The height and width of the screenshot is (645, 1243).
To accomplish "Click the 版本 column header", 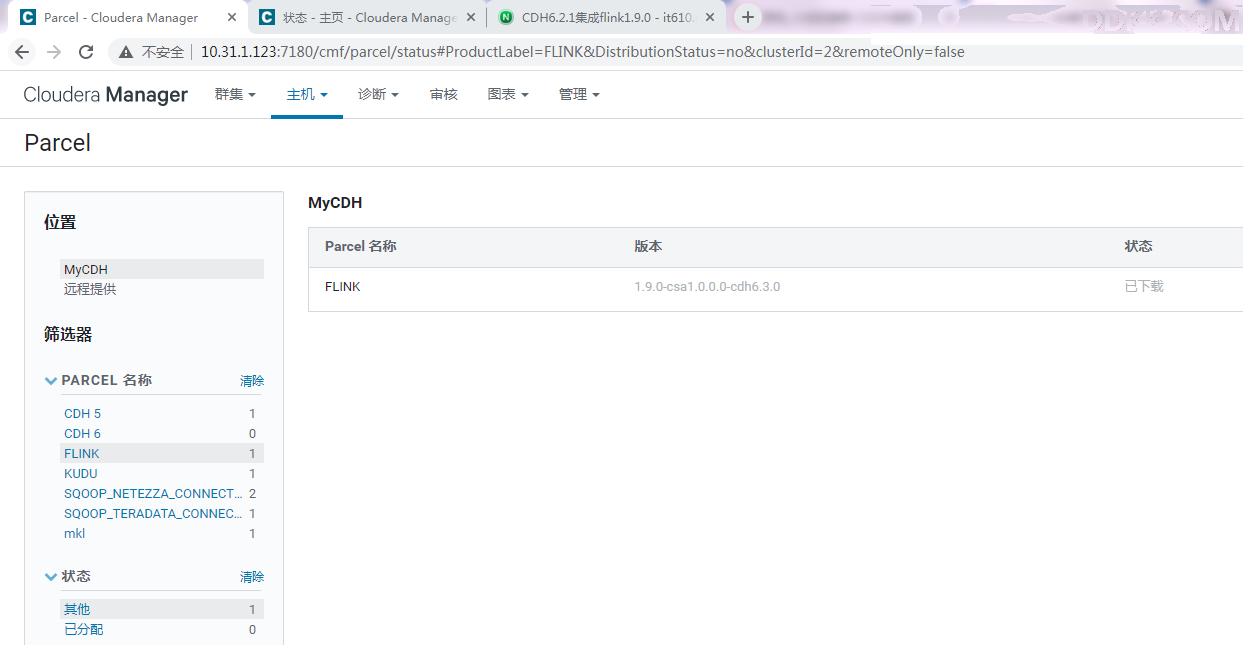I will [648, 246].
